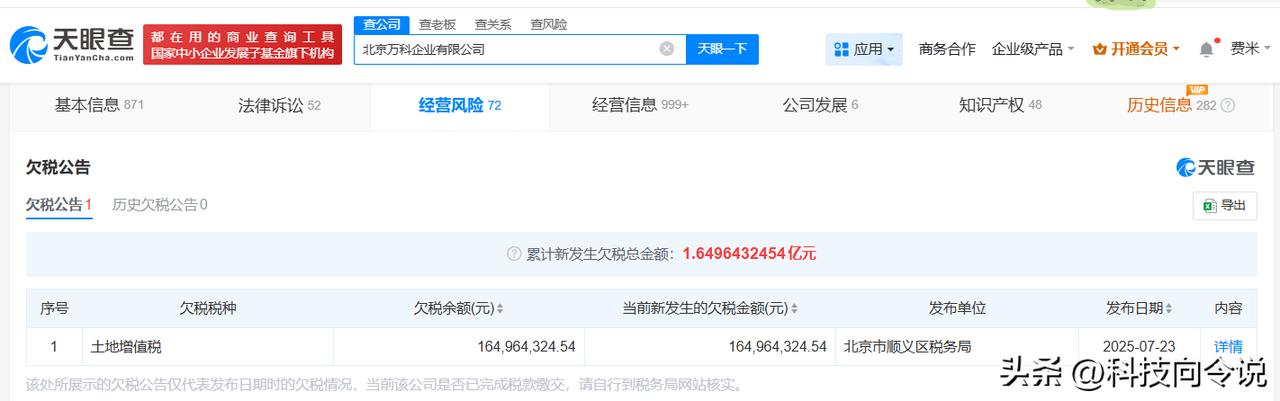
Task: Switch to 知识产权 tab
Action: click(1000, 105)
